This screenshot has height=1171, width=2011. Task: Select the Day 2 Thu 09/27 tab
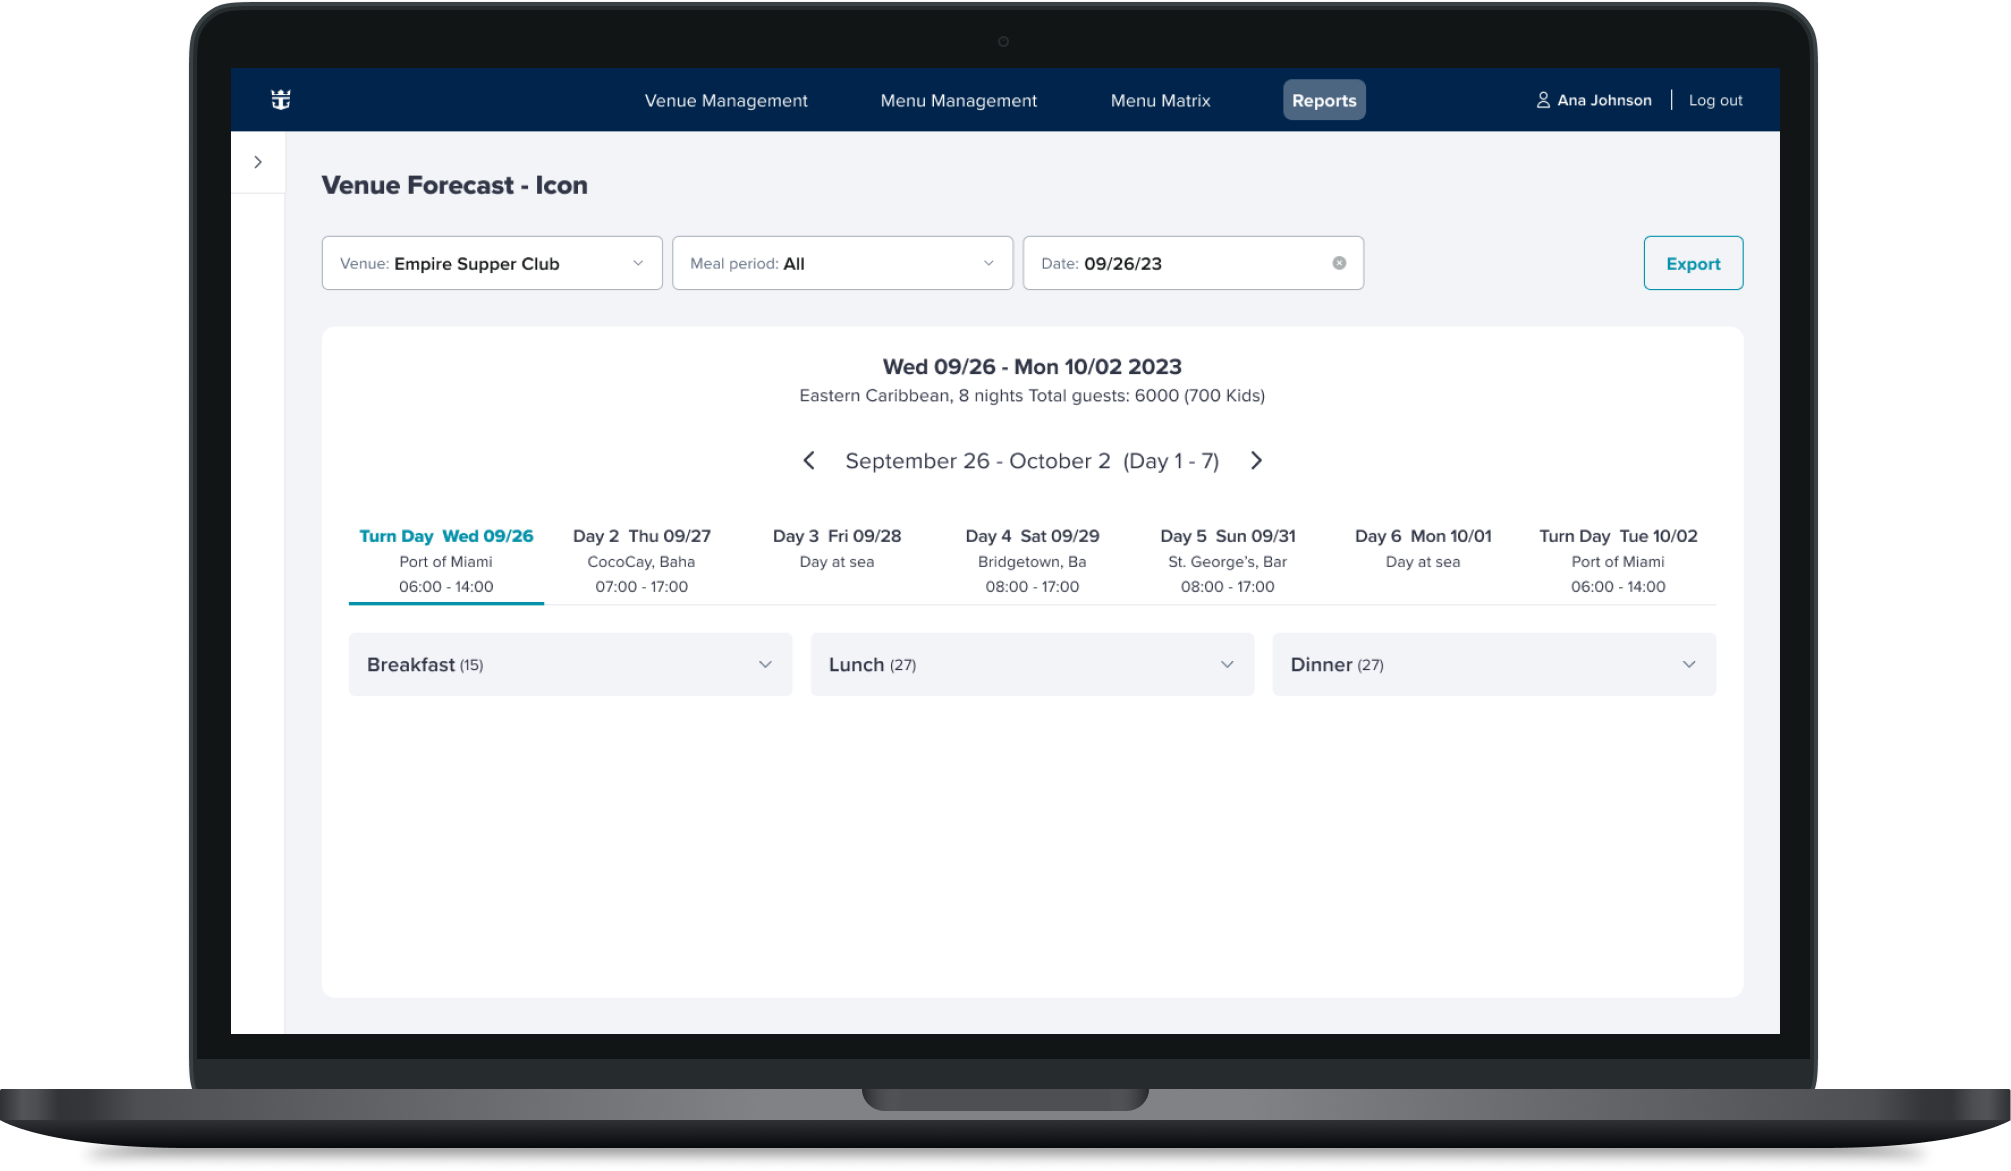click(641, 560)
